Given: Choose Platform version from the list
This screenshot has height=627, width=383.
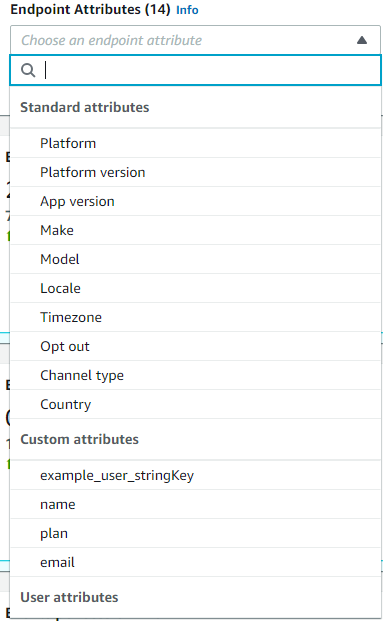Looking at the screenshot, I should click(x=195, y=172).
